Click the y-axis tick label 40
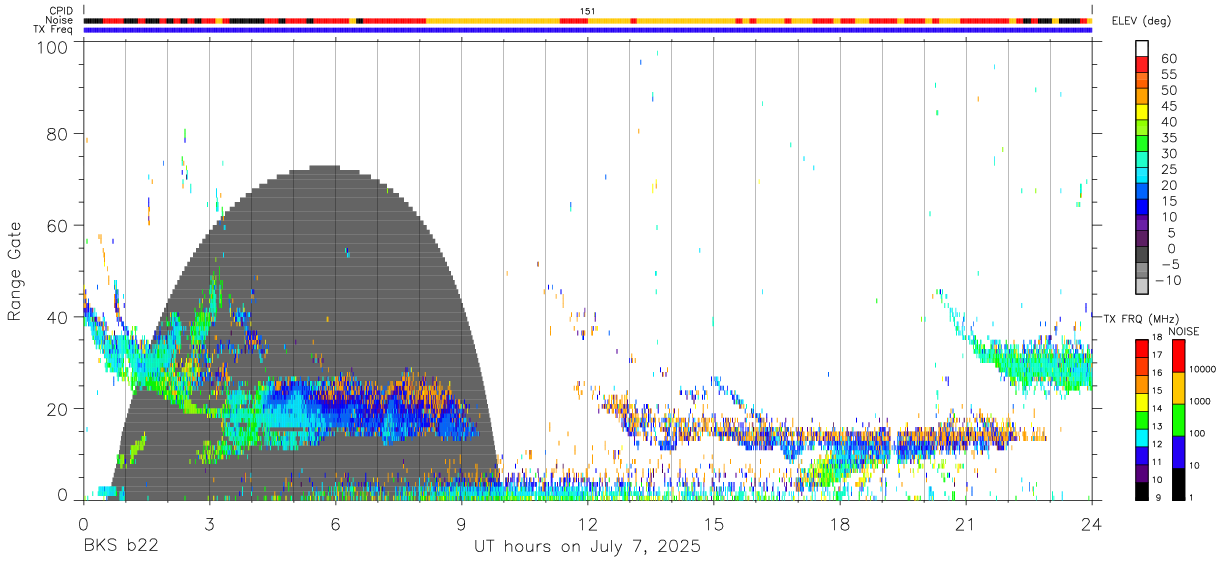The height and width of the screenshot is (567, 1228). click(x=58, y=317)
